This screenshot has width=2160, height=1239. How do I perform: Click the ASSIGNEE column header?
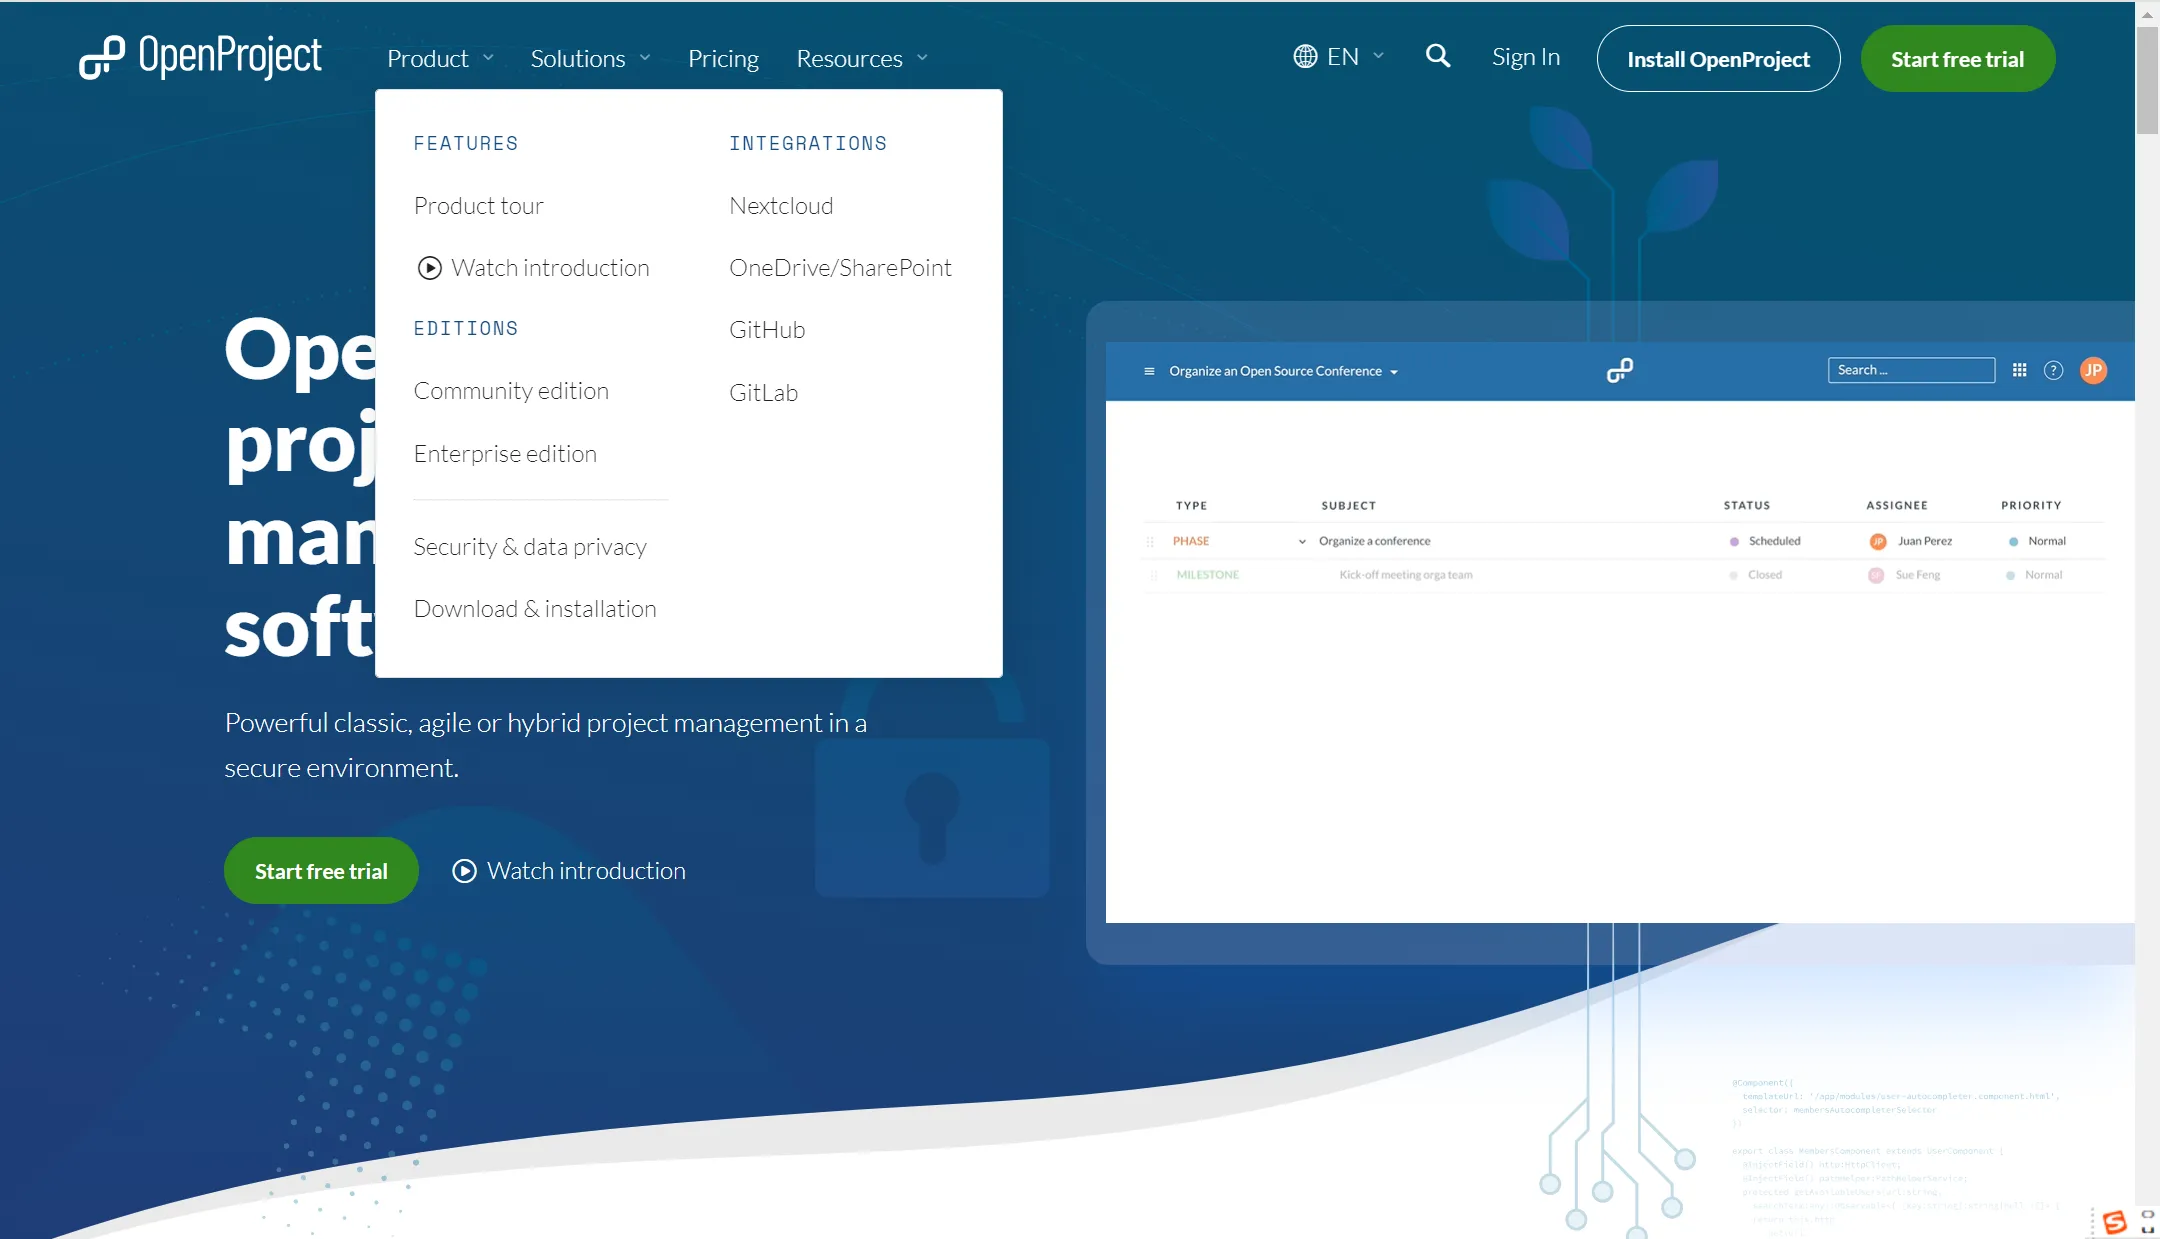click(x=1896, y=506)
